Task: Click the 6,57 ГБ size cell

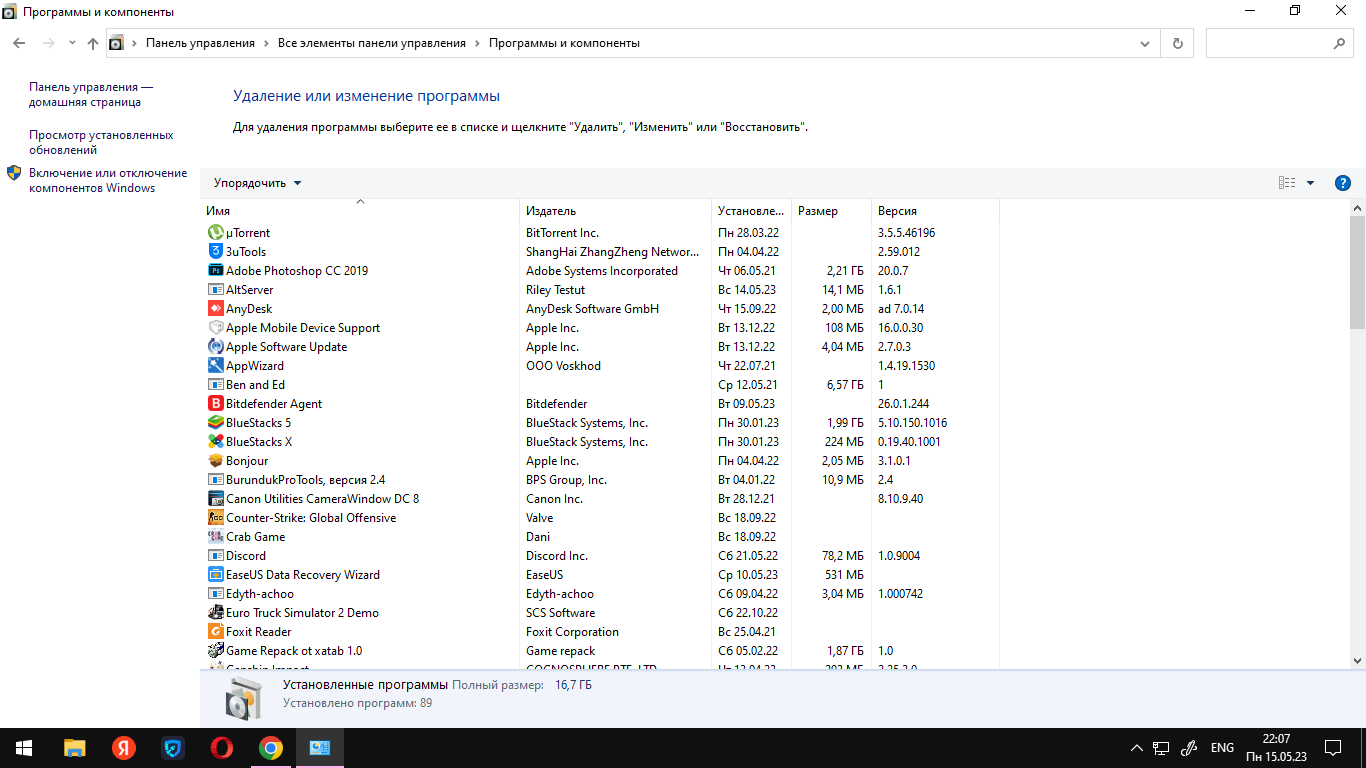Action: click(x=844, y=385)
